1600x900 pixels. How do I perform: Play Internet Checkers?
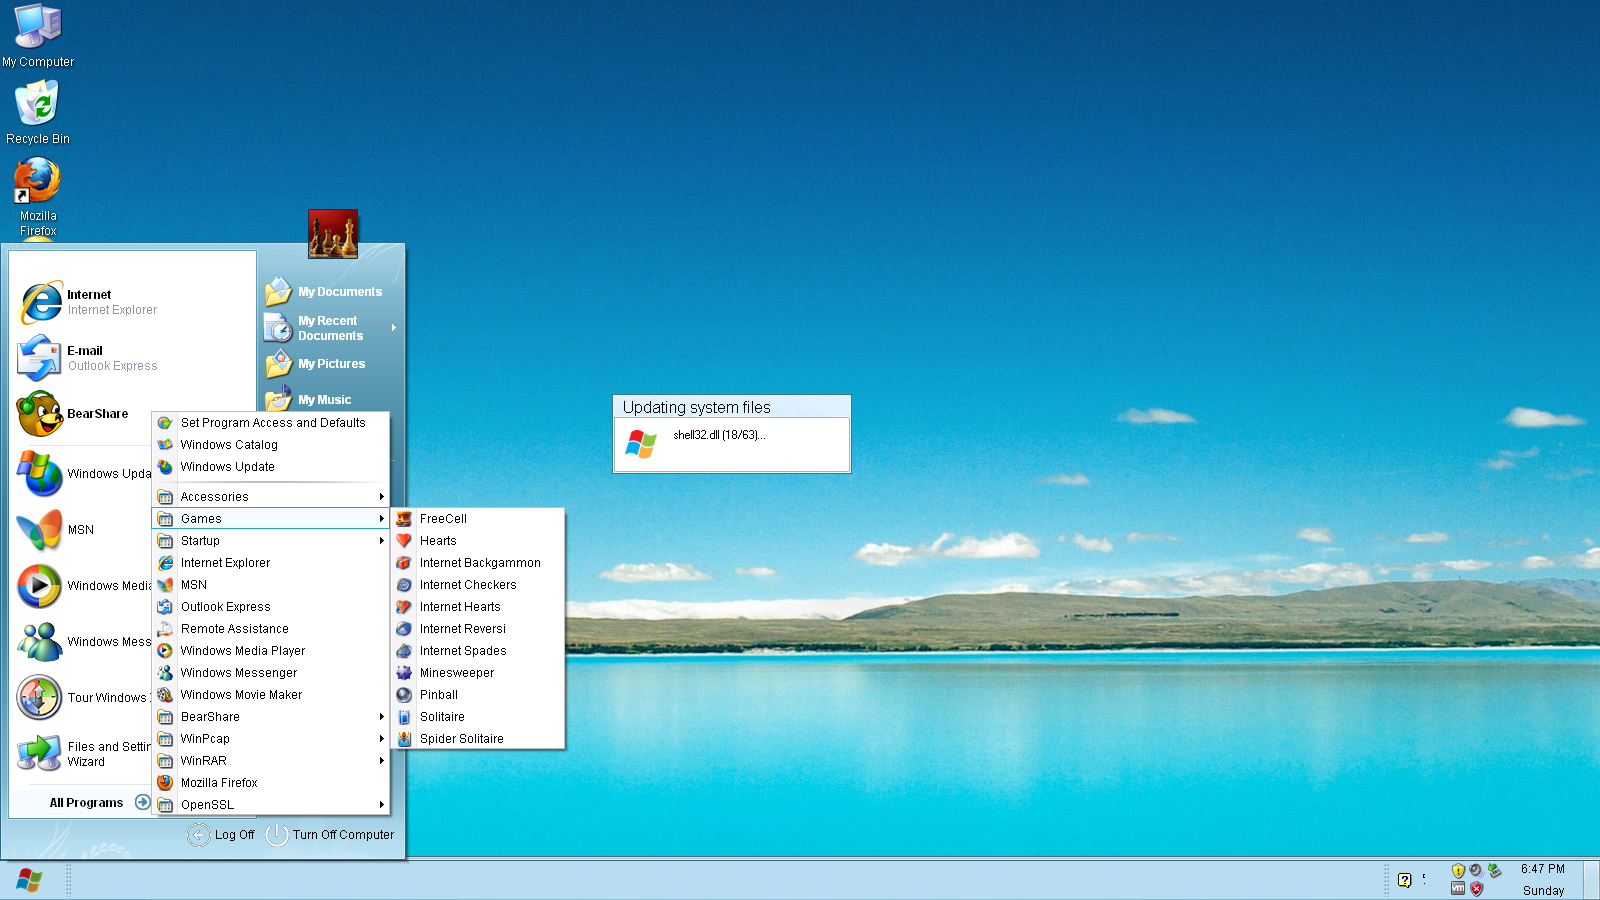click(x=478, y=585)
